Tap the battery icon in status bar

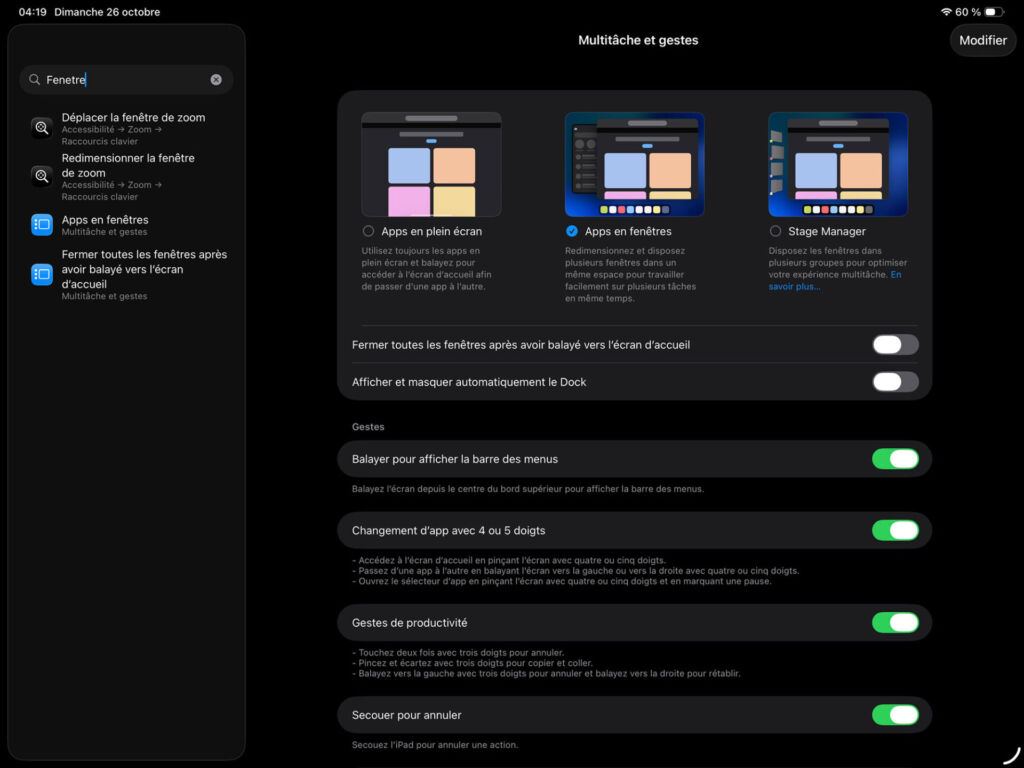(x=993, y=12)
